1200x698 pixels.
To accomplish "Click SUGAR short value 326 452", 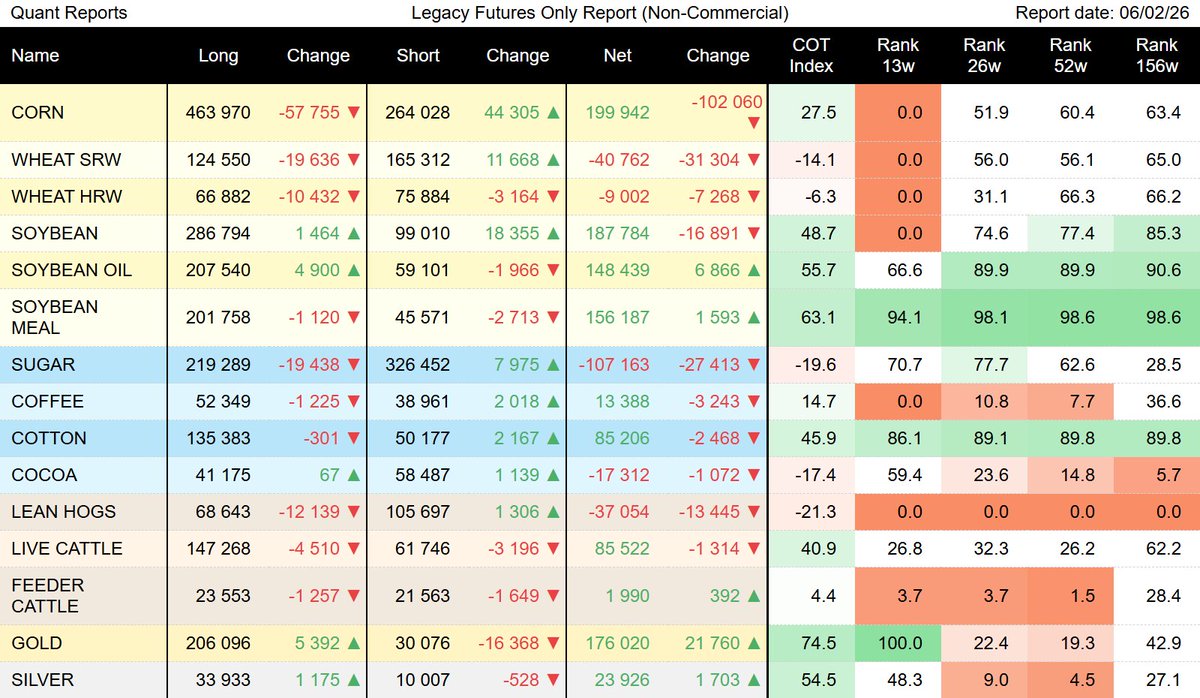I will 418,364.
